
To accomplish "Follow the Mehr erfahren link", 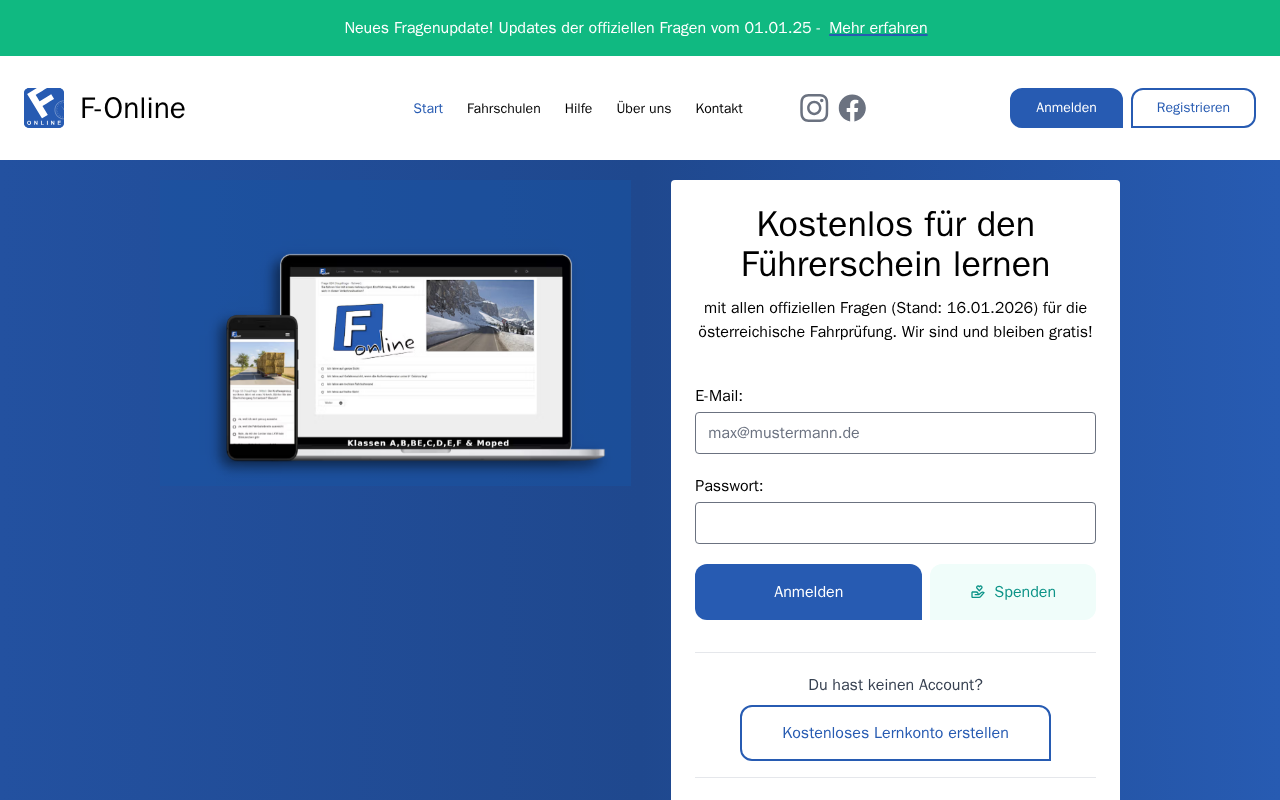I will pos(878,28).
